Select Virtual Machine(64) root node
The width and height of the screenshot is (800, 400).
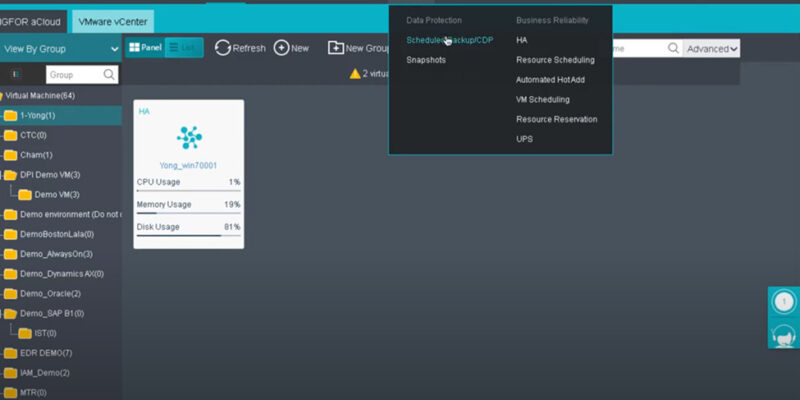coord(40,95)
